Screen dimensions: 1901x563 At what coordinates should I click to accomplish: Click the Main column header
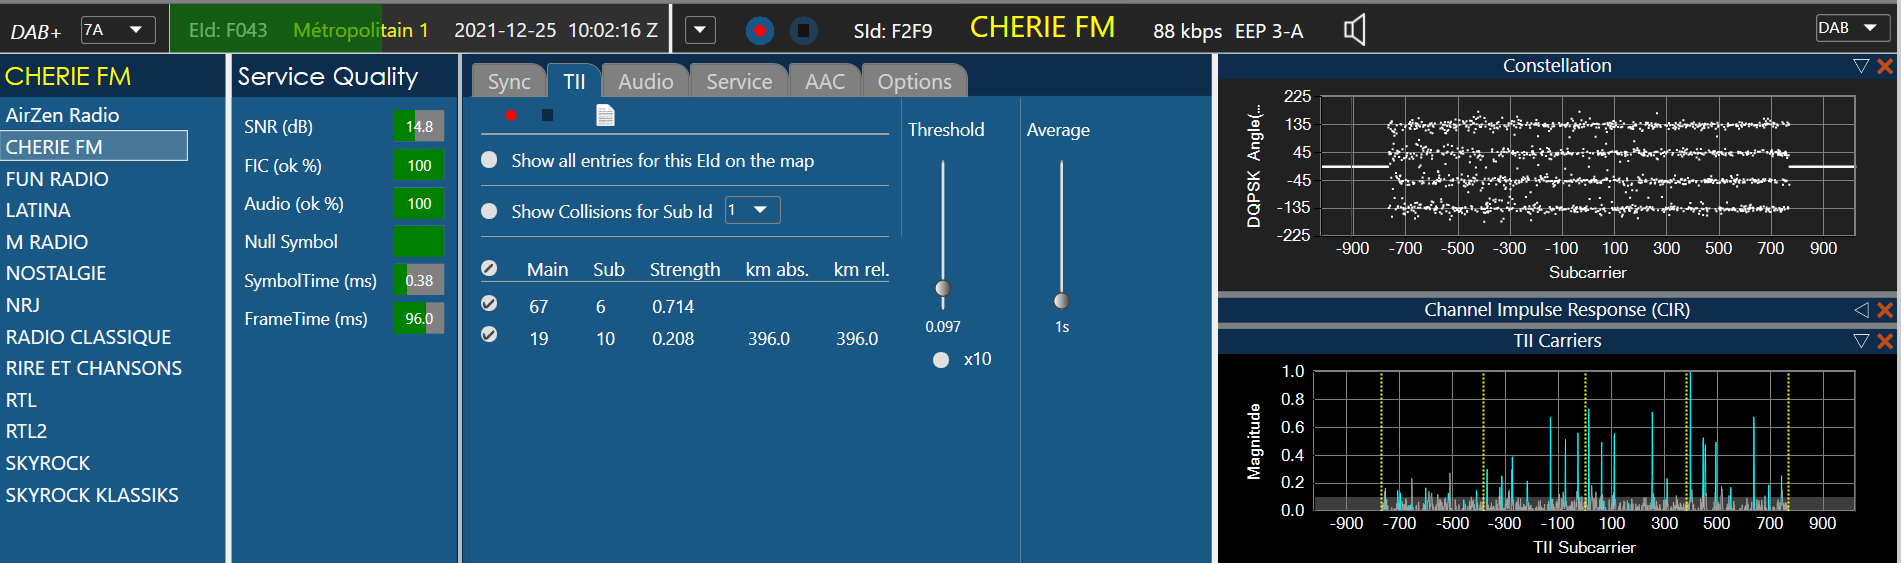click(x=547, y=269)
